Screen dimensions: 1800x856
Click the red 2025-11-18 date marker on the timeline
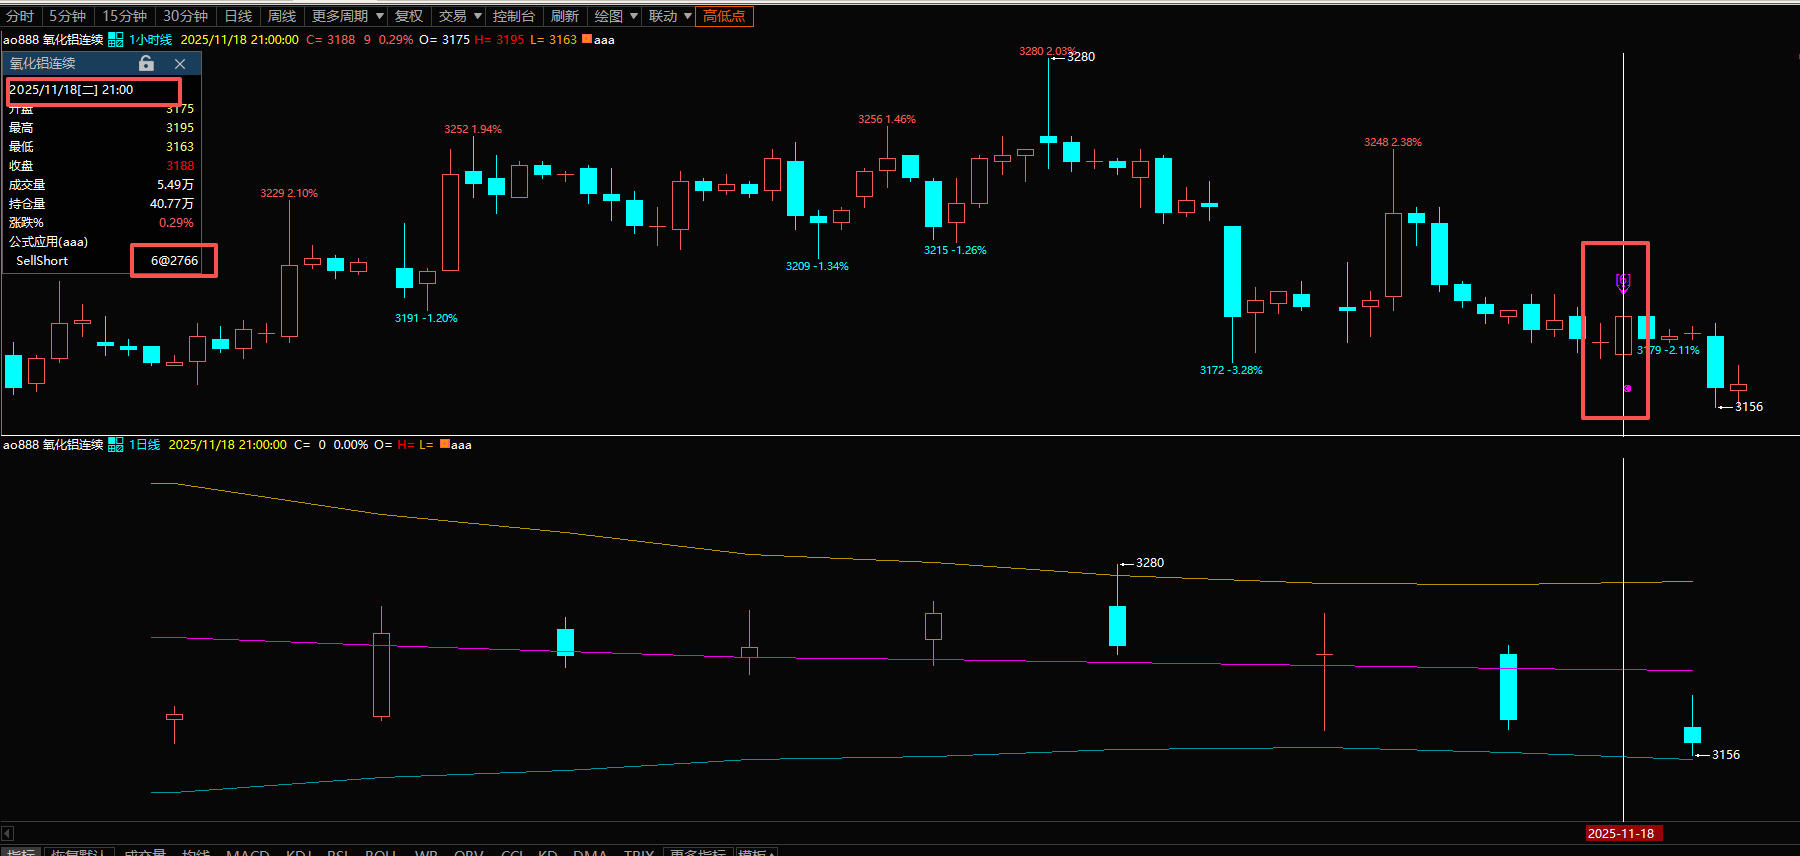pyautogui.click(x=1621, y=833)
